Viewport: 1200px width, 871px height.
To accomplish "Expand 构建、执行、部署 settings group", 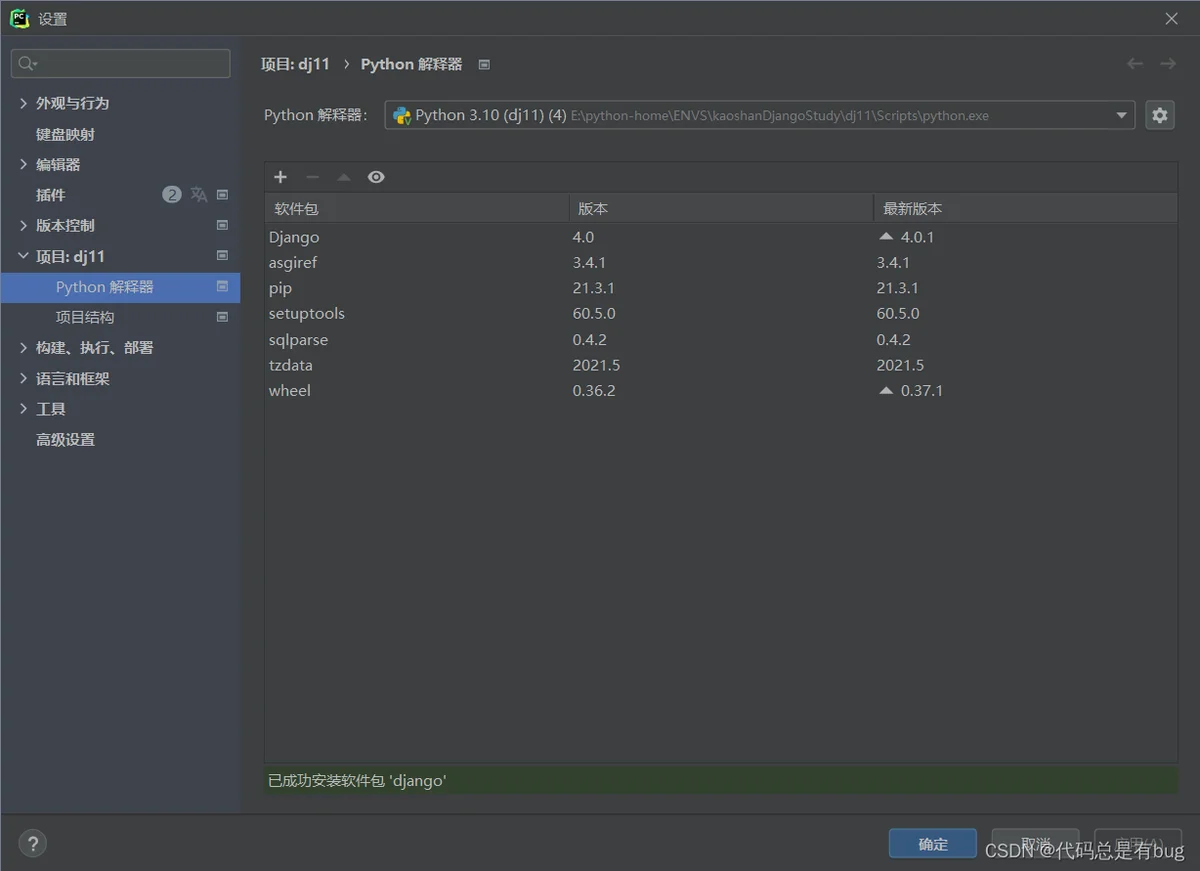I will click(24, 347).
